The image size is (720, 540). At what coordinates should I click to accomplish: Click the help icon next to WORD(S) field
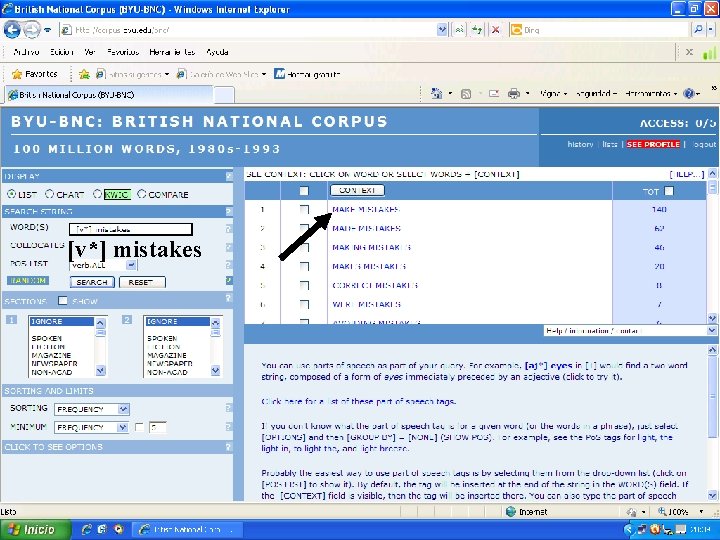(x=229, y=229)
